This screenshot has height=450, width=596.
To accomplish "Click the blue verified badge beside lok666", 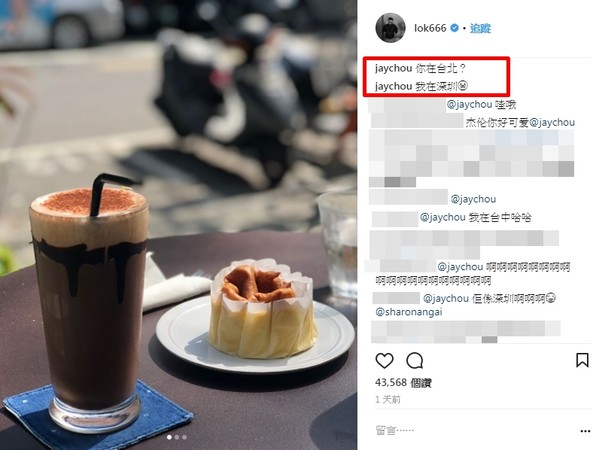I will click(x=454, y=28).
